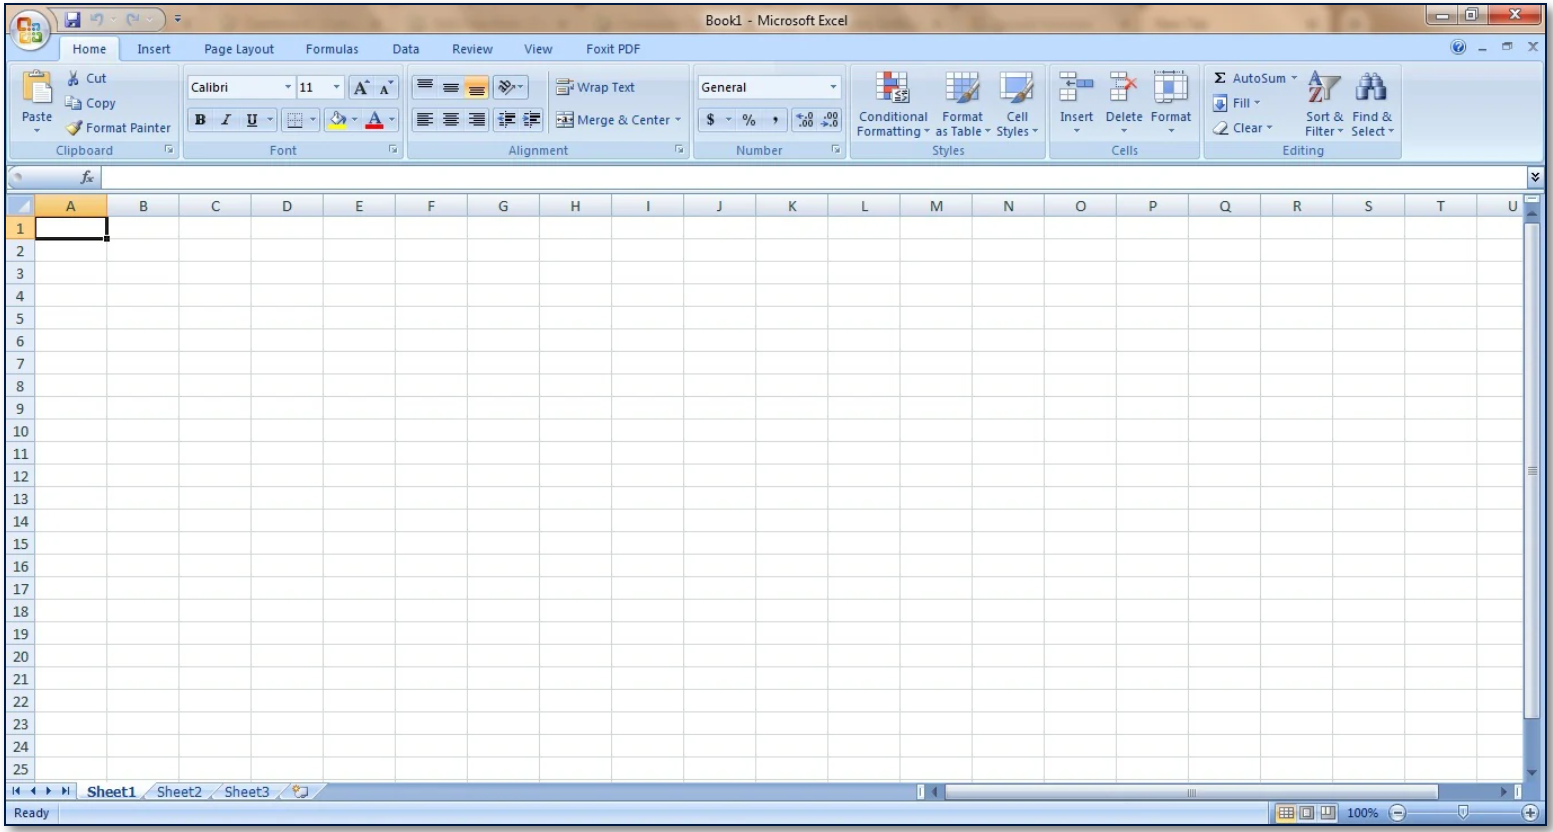The height and width of the screenshot is (832, 1553).
Task: Open the Merge & Center dropdown arrow
Action: [x=678, y=120]
